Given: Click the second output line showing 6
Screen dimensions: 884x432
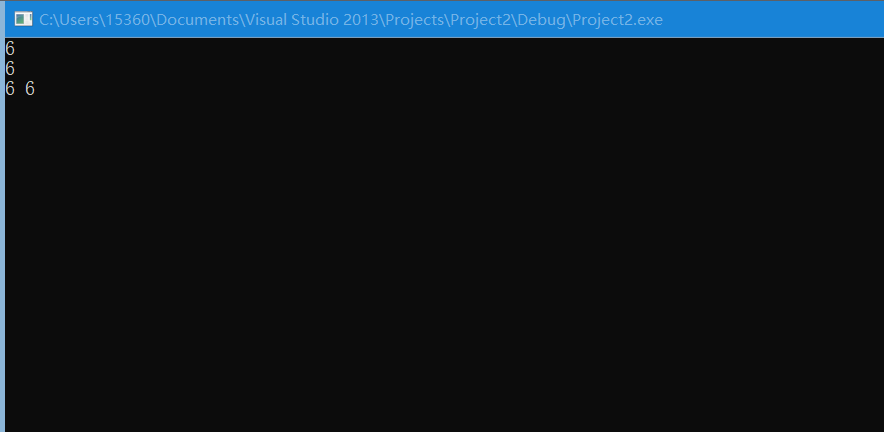Looking at the screenshot, I should [10, 69].
